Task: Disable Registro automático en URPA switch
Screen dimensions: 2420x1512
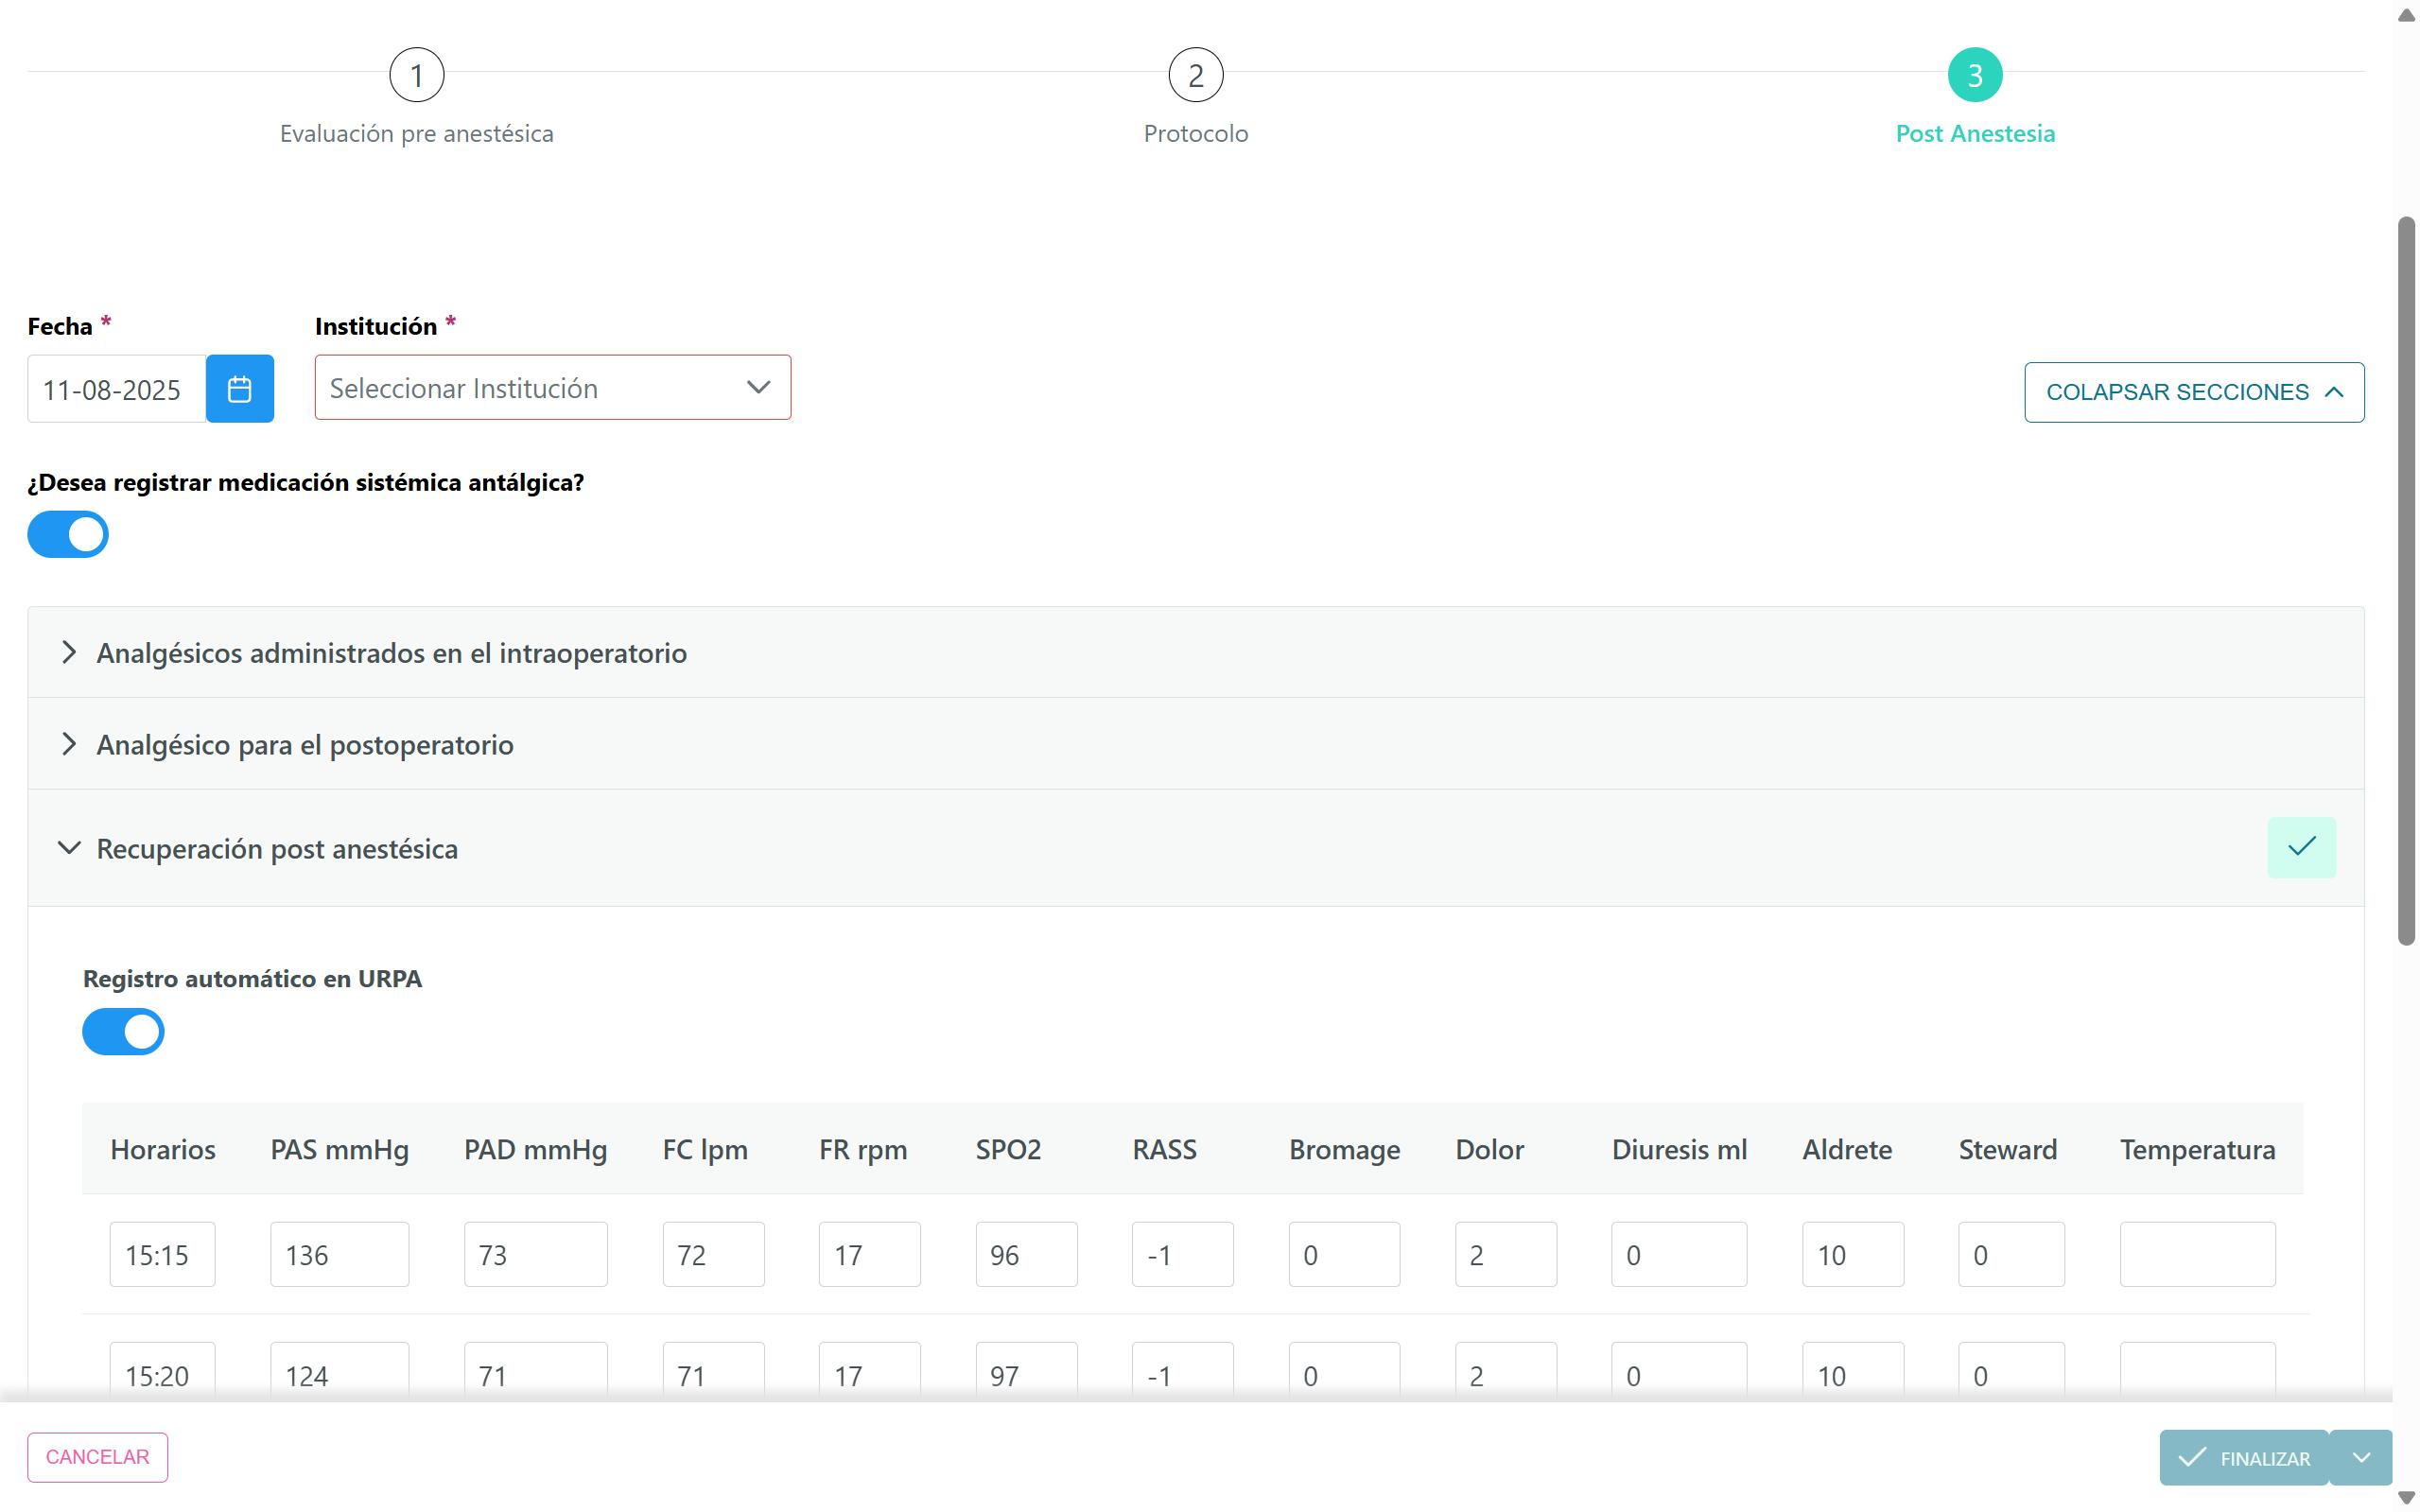Action: 123,1031
